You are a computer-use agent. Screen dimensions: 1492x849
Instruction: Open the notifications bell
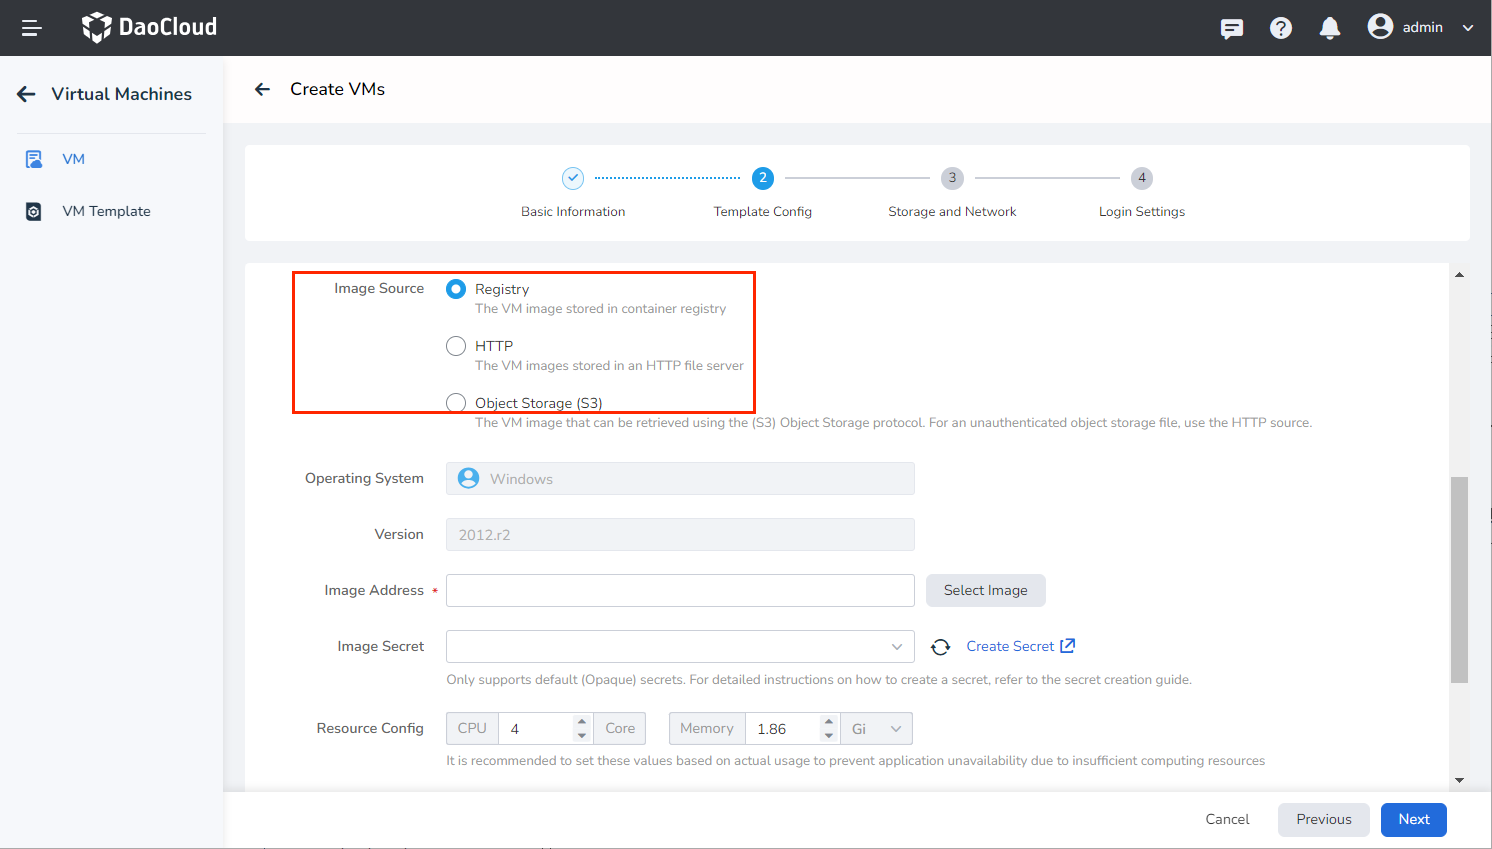point(1329,27)
